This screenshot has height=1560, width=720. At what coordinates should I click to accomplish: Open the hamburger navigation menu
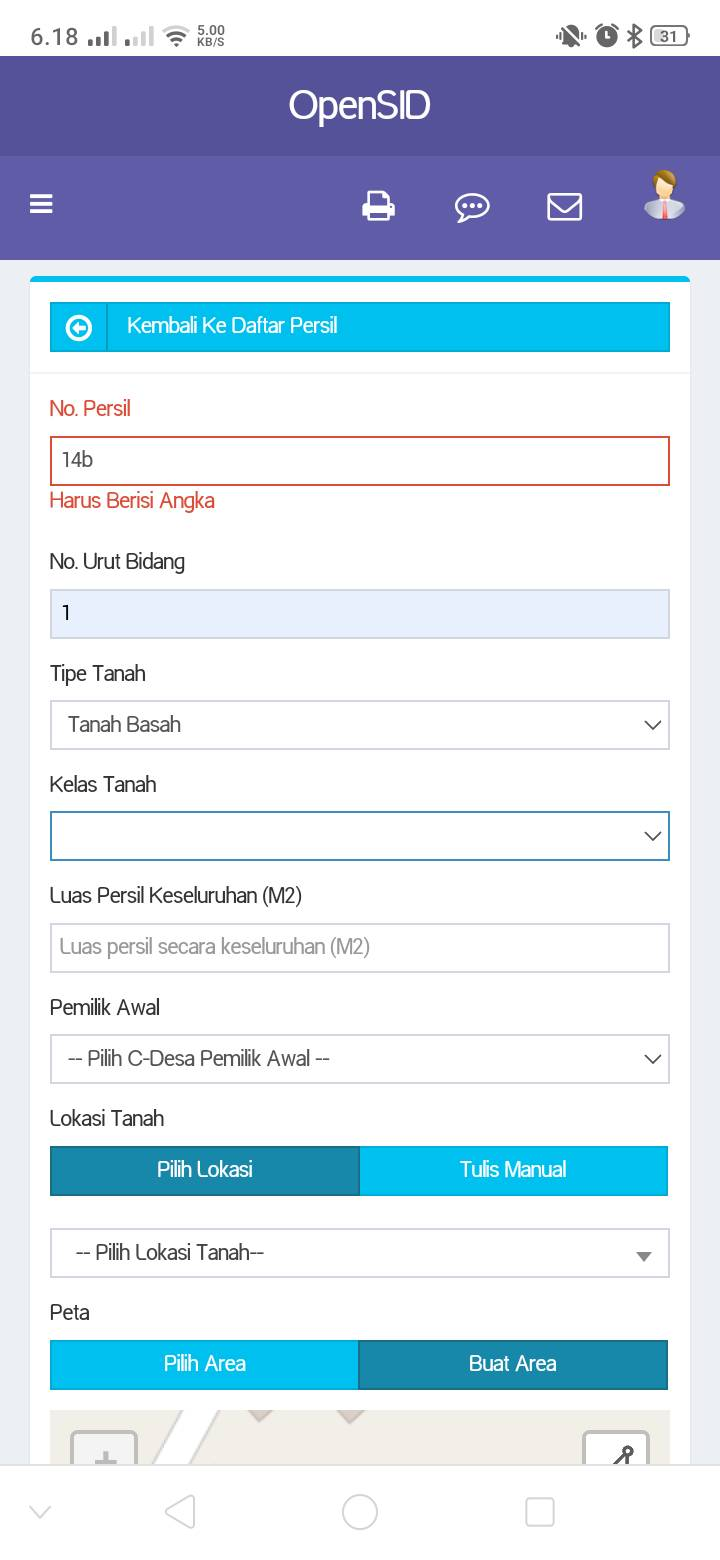point(40,204)
